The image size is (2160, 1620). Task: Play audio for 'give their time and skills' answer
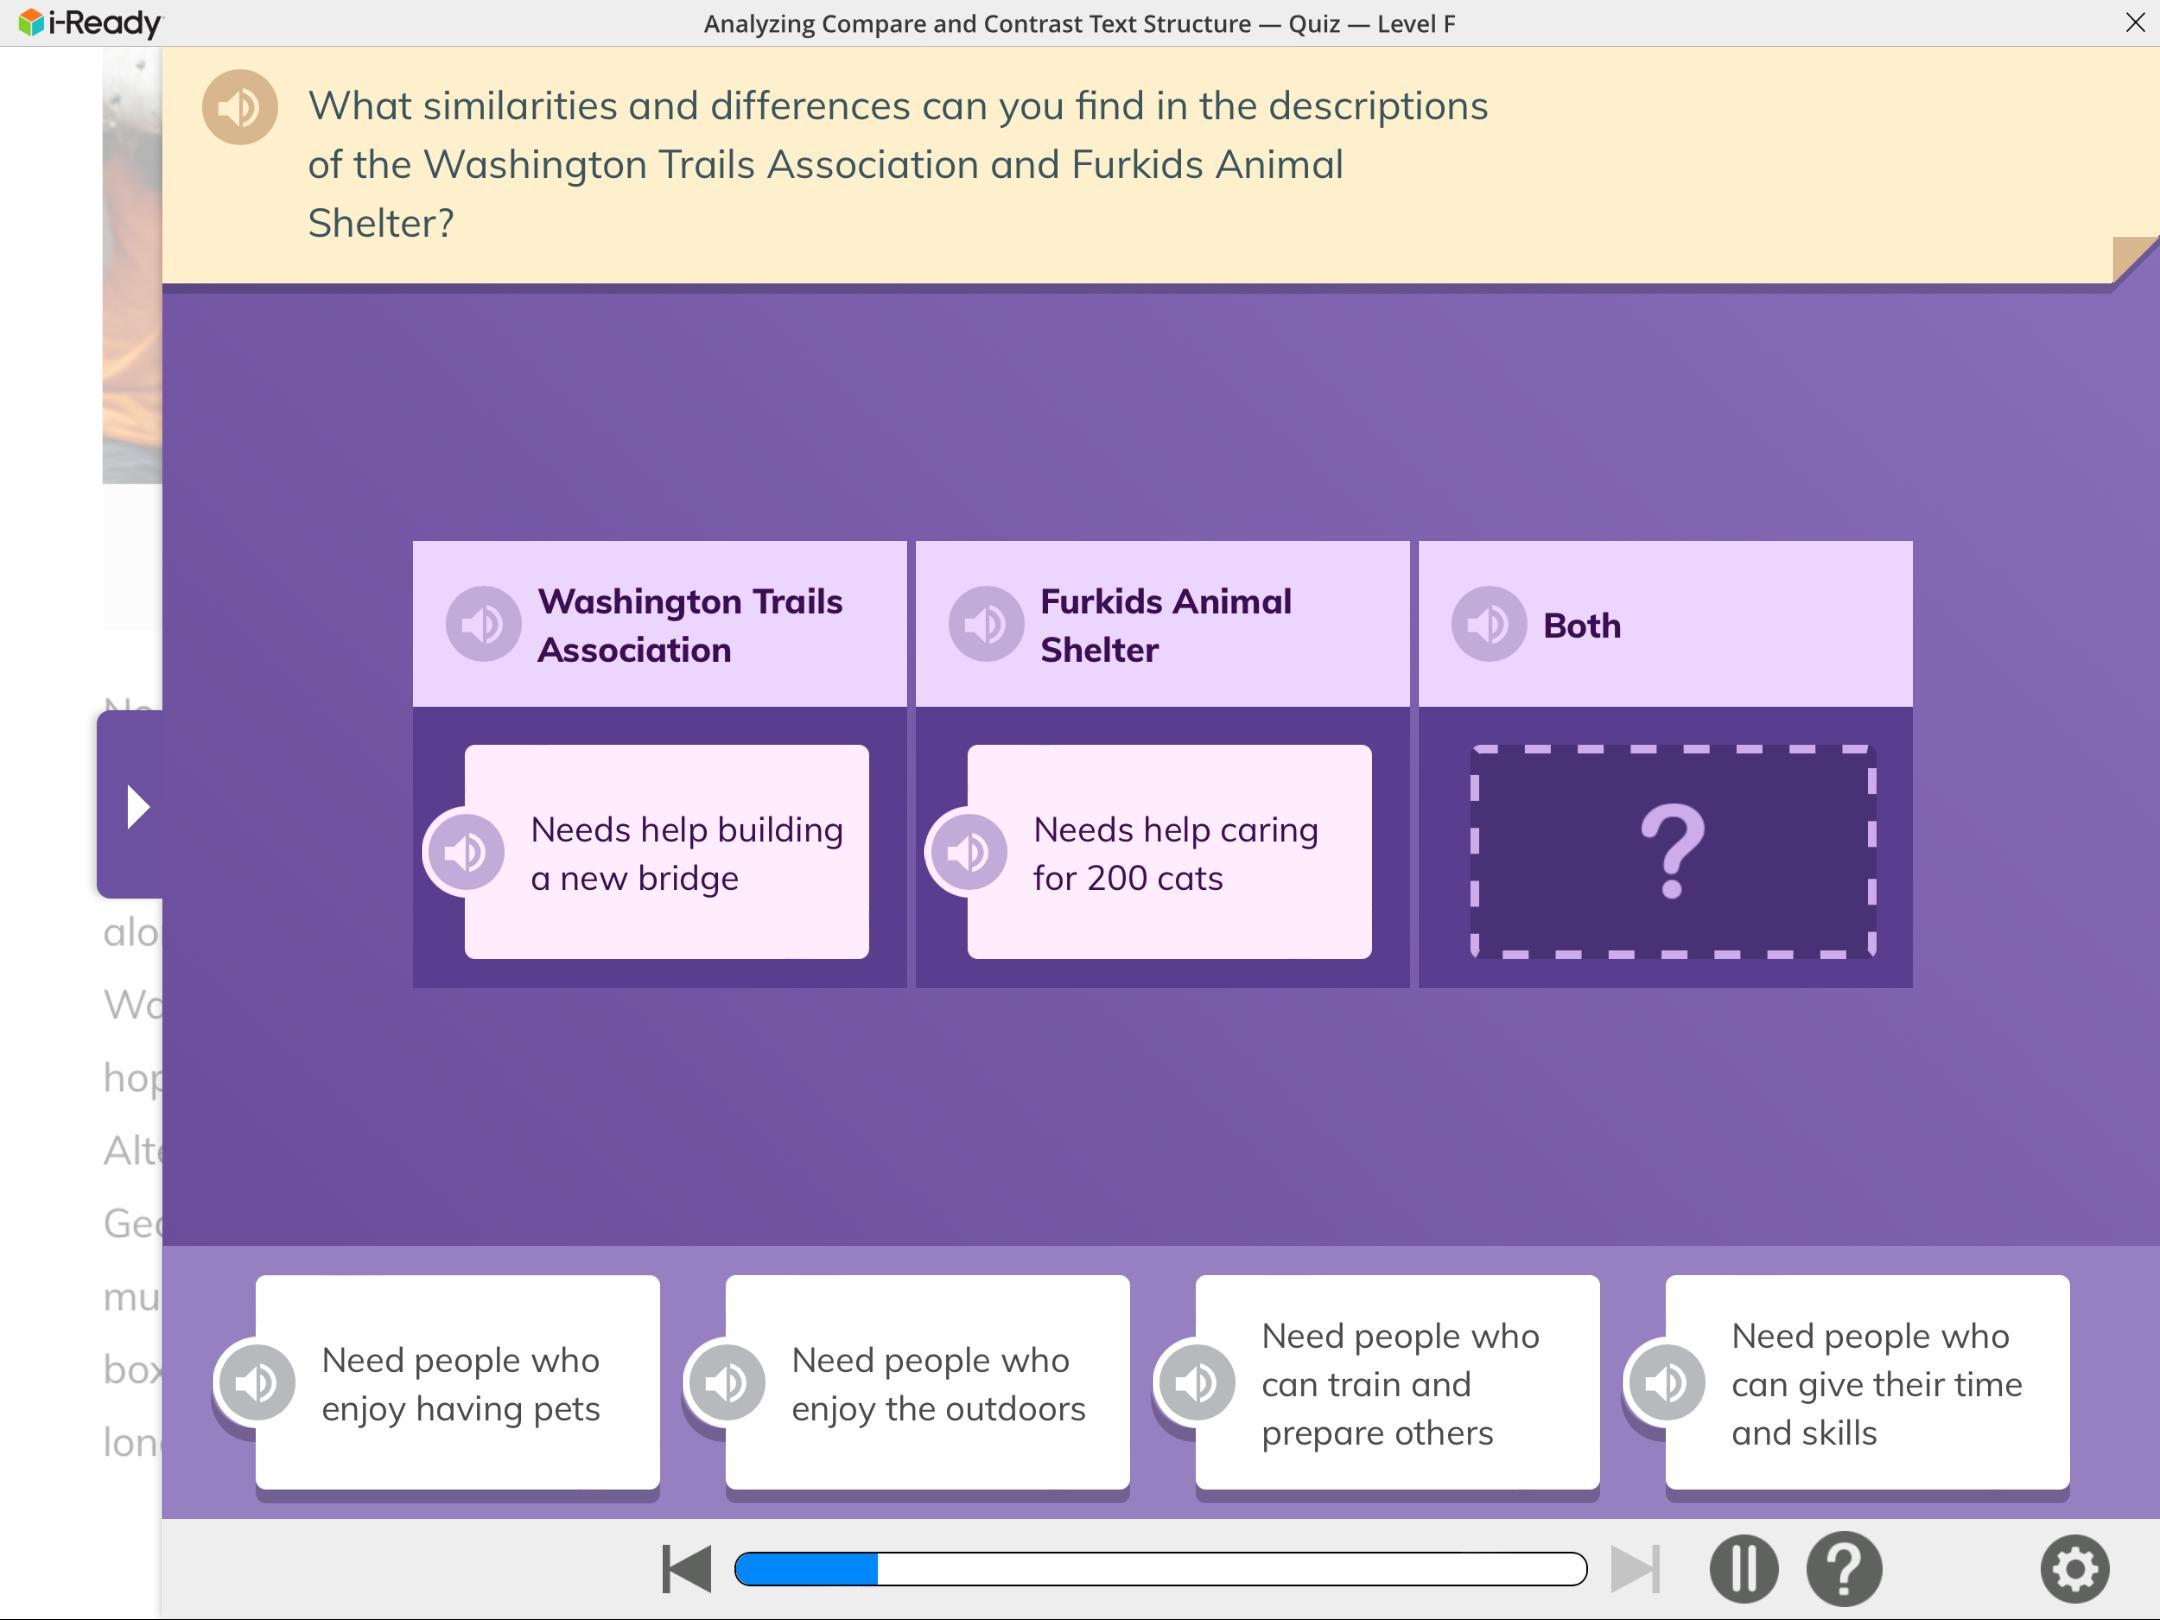(1666, 1383)
